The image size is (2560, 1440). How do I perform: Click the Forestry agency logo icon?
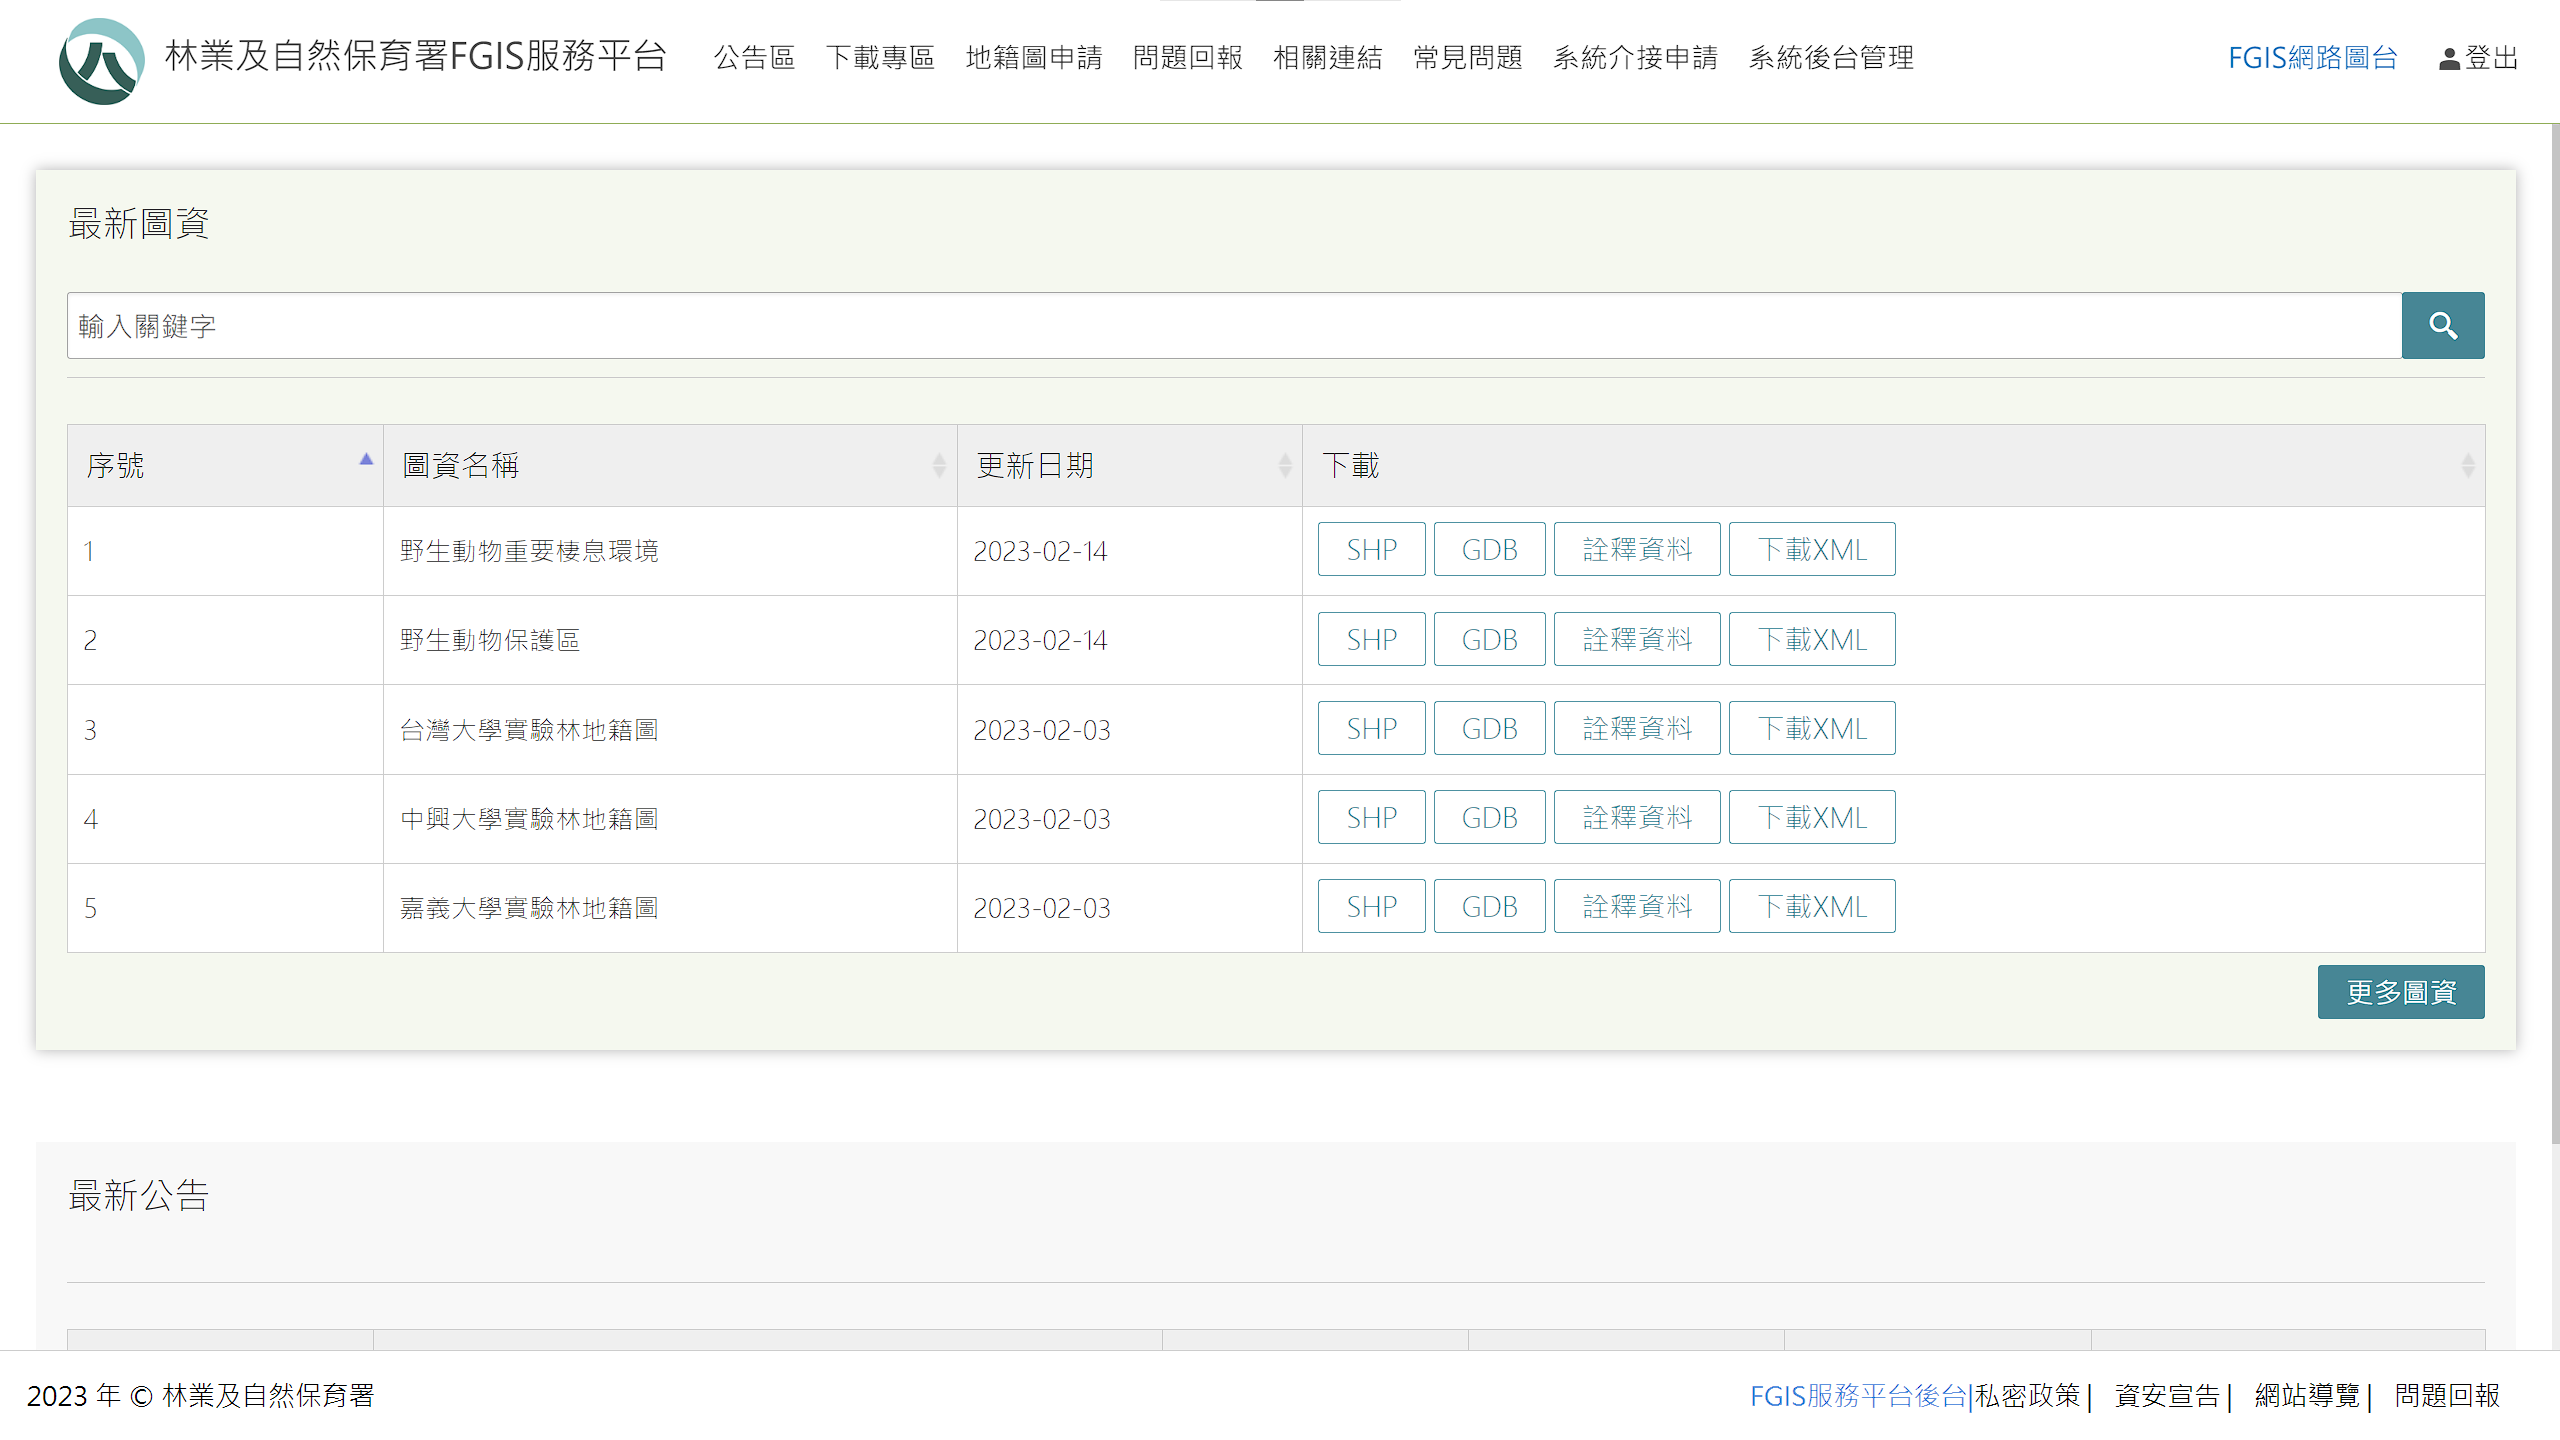(101, 60)
